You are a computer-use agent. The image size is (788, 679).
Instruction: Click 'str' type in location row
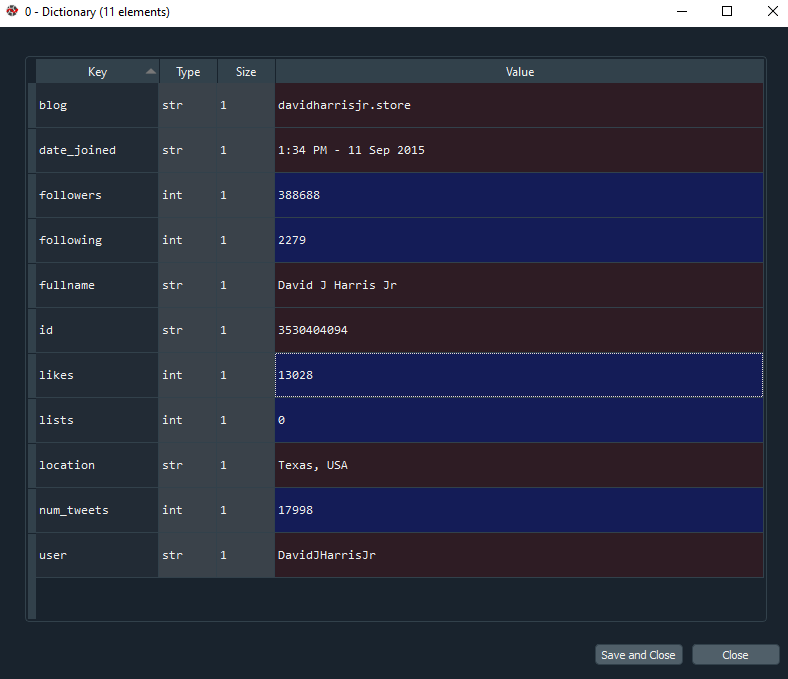tap(187, 465)
